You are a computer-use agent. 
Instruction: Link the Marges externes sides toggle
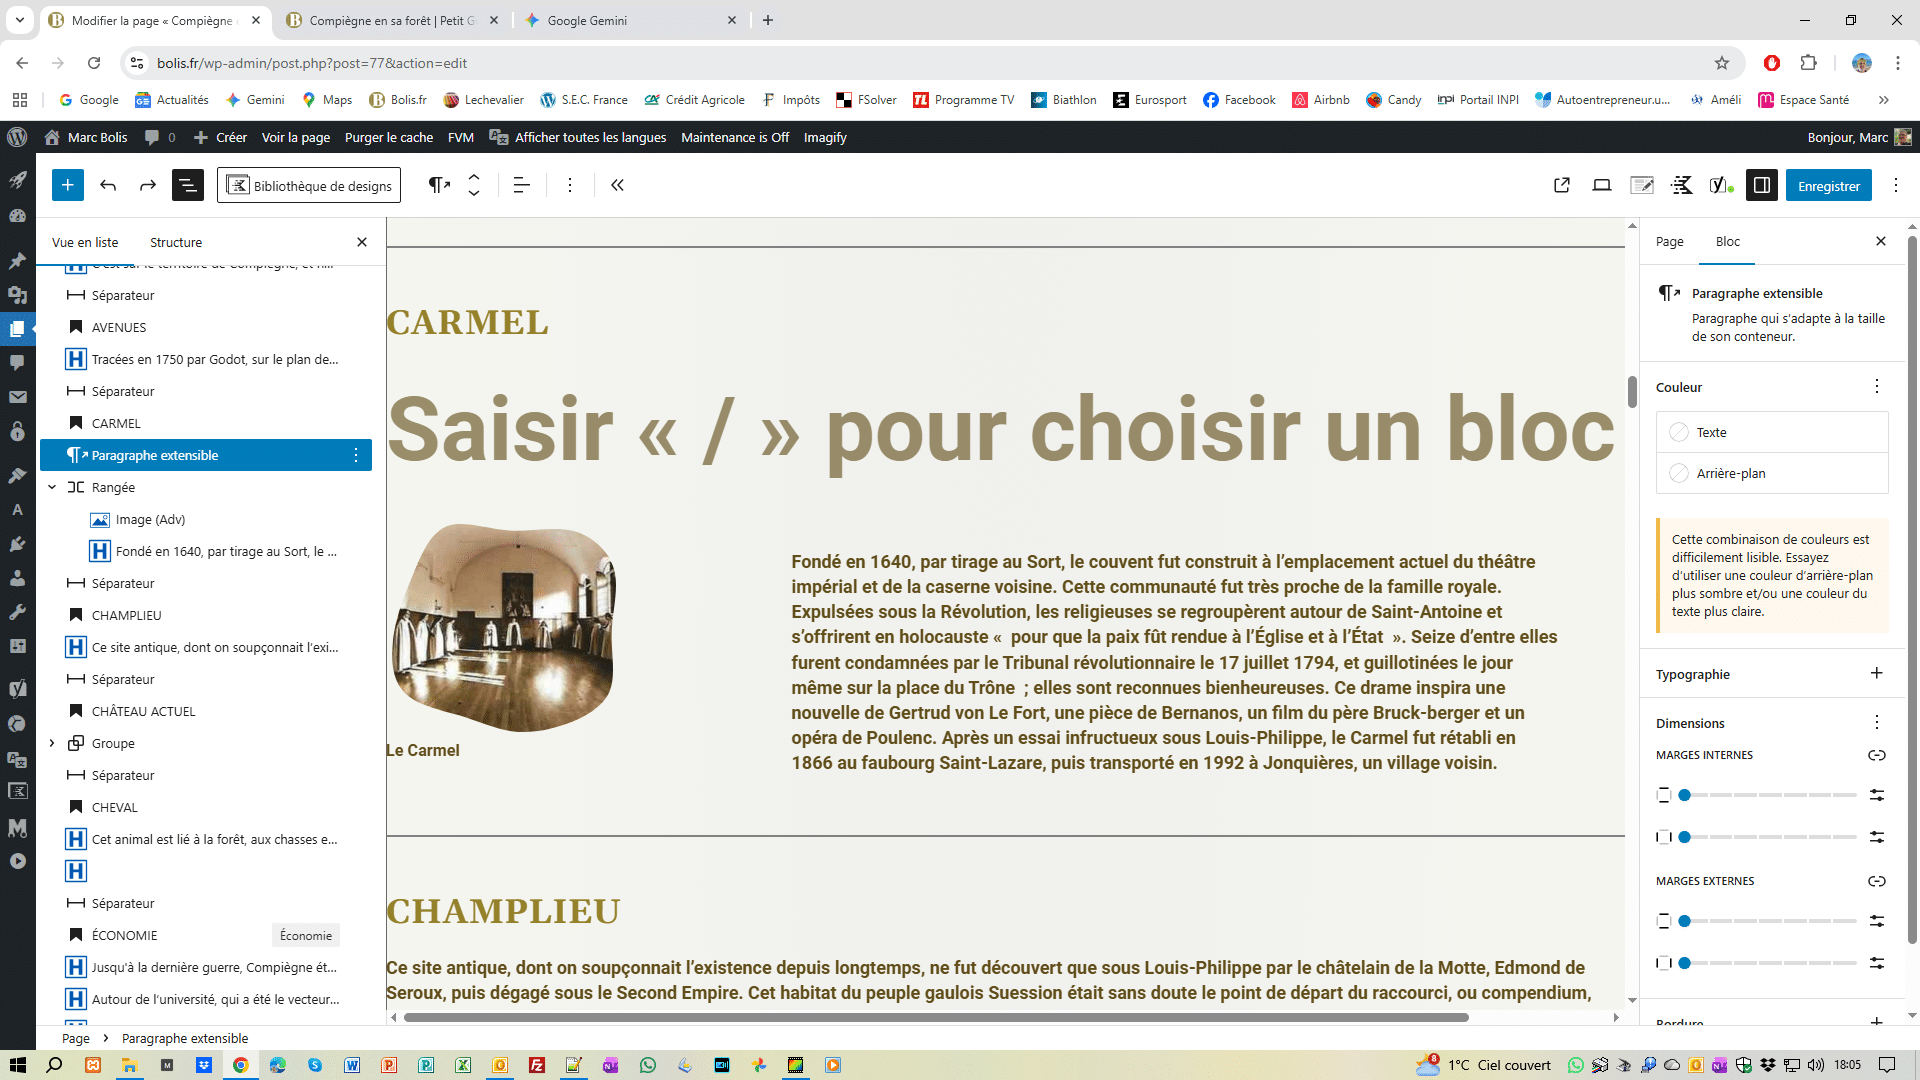point(1876,881)
